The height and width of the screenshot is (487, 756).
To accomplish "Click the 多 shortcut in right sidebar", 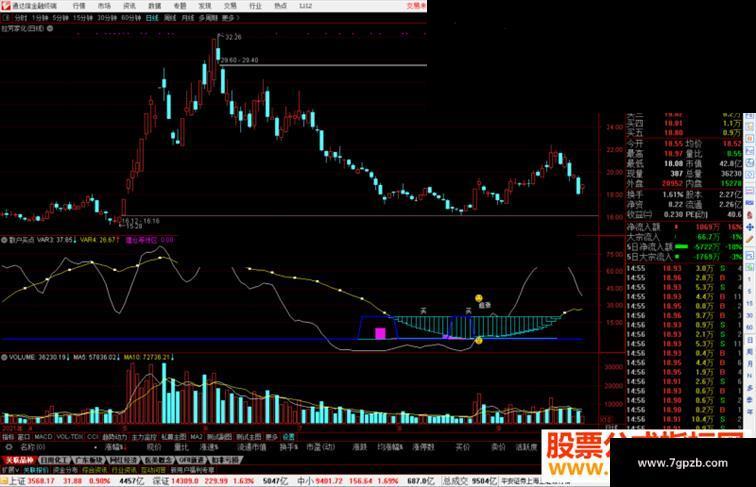I will tap(750, 388).
